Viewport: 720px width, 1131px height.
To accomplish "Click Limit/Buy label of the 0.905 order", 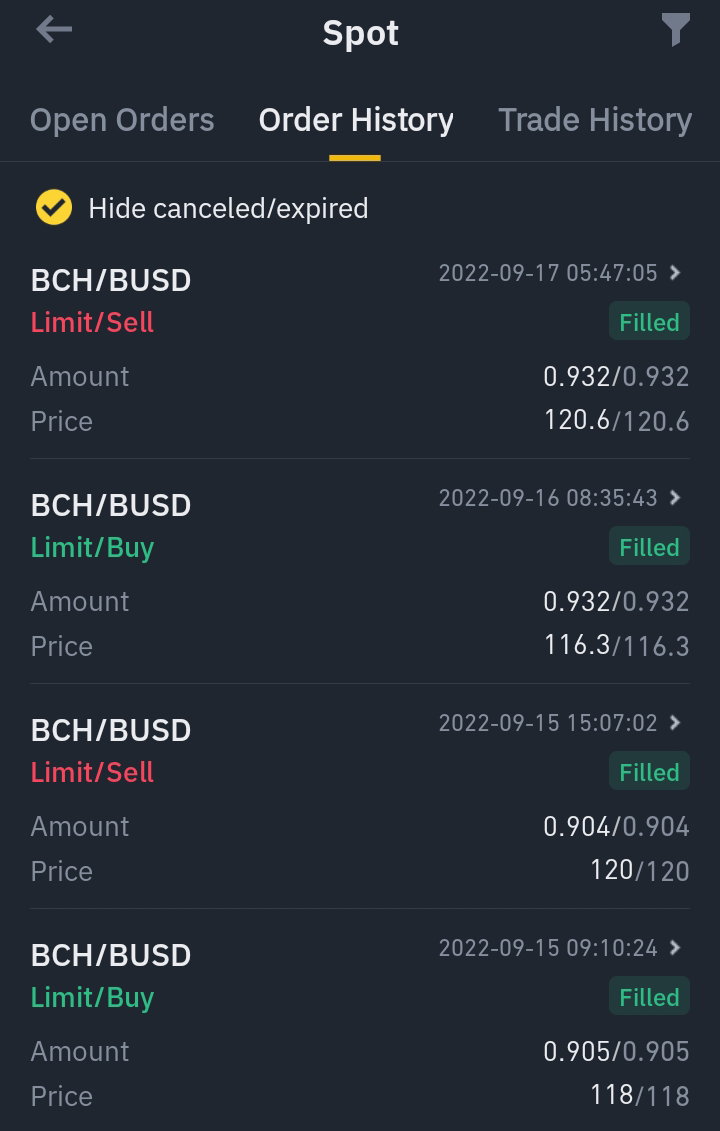I will point(92,998).
